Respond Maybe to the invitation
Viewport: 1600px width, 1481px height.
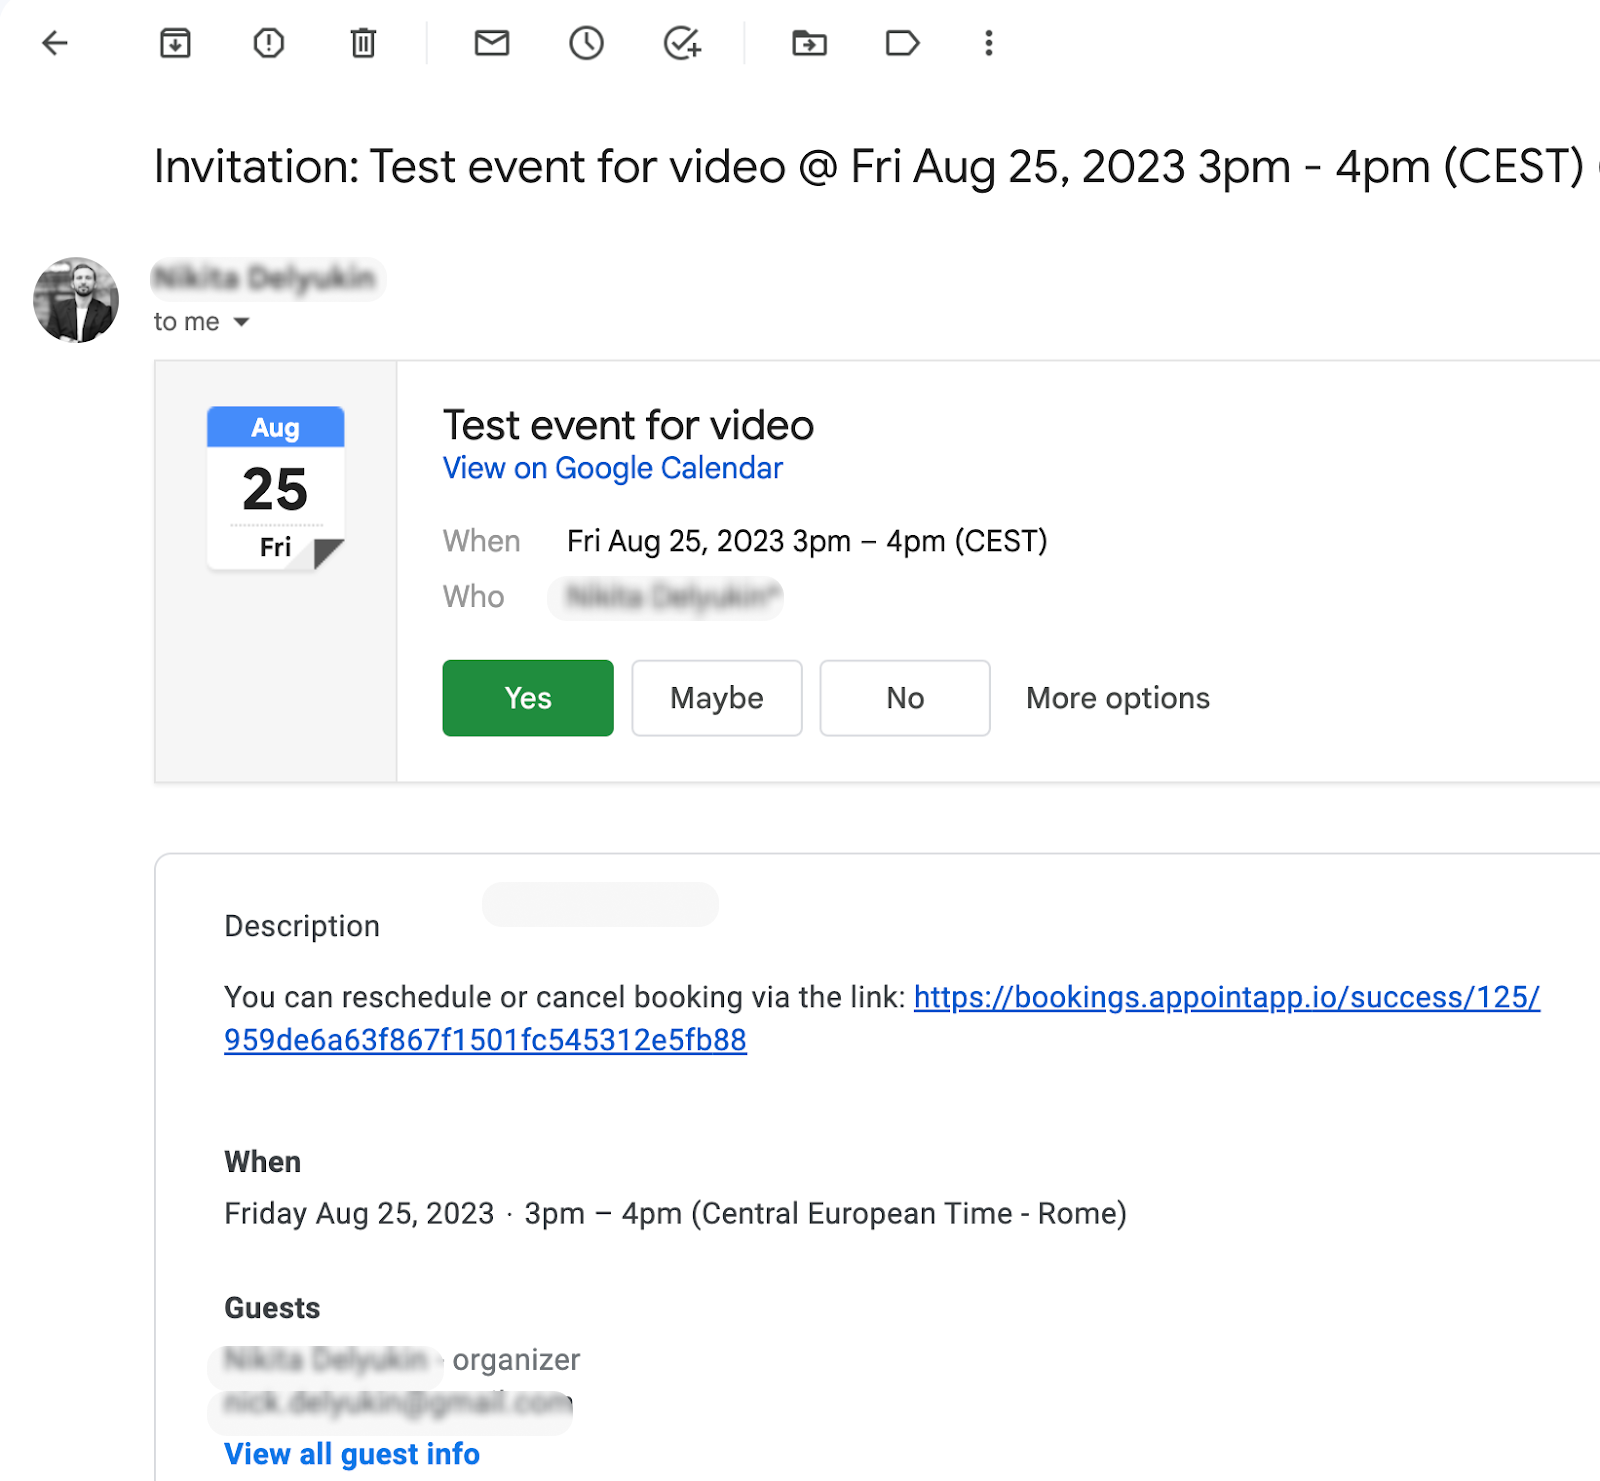(x=717, y=698)
